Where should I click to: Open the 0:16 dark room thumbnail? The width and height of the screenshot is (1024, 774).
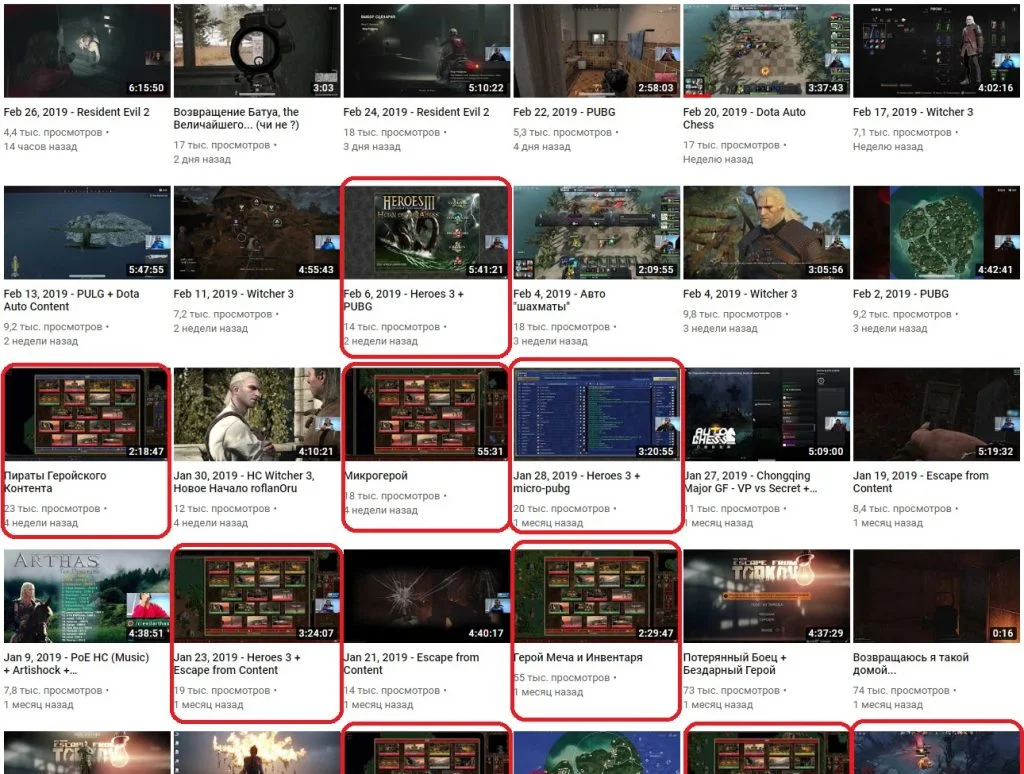[x=936, y=596]
